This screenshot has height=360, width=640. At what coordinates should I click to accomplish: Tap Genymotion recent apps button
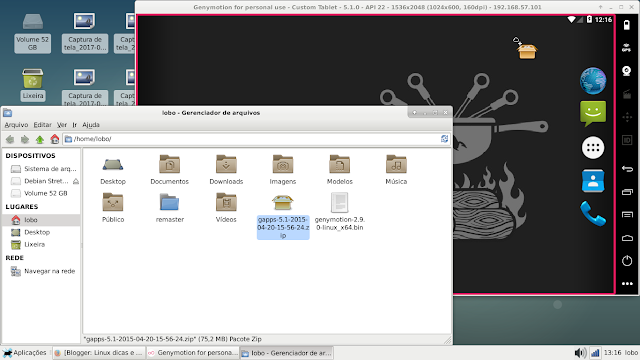627,192
